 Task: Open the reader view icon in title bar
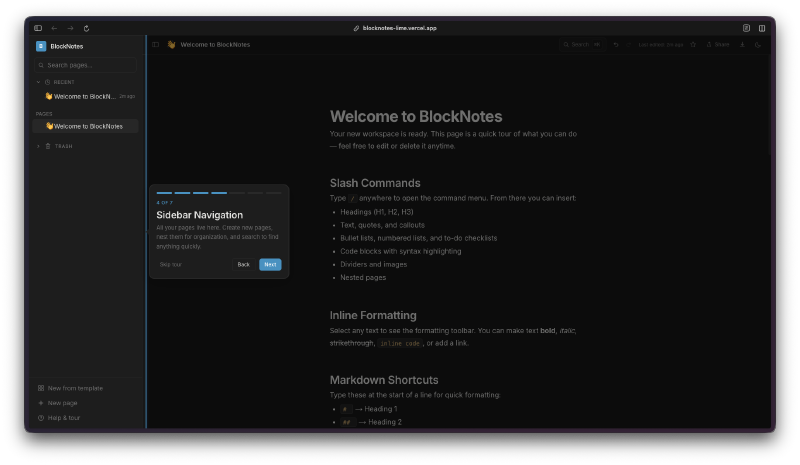click(746, 28)
